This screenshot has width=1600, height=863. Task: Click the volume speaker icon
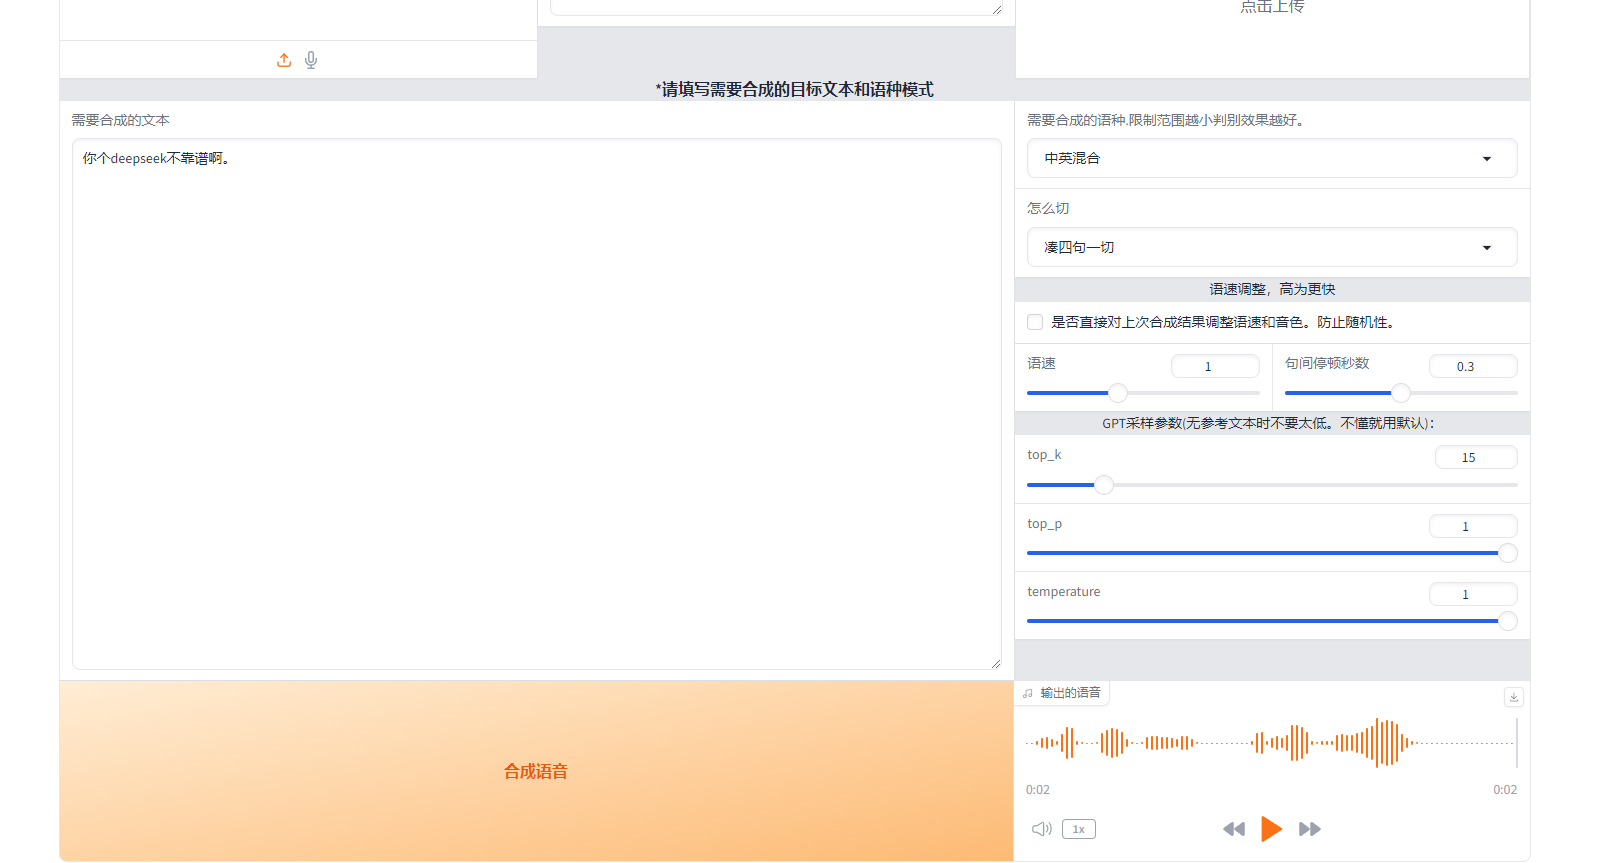click(x=1041, y=829)
